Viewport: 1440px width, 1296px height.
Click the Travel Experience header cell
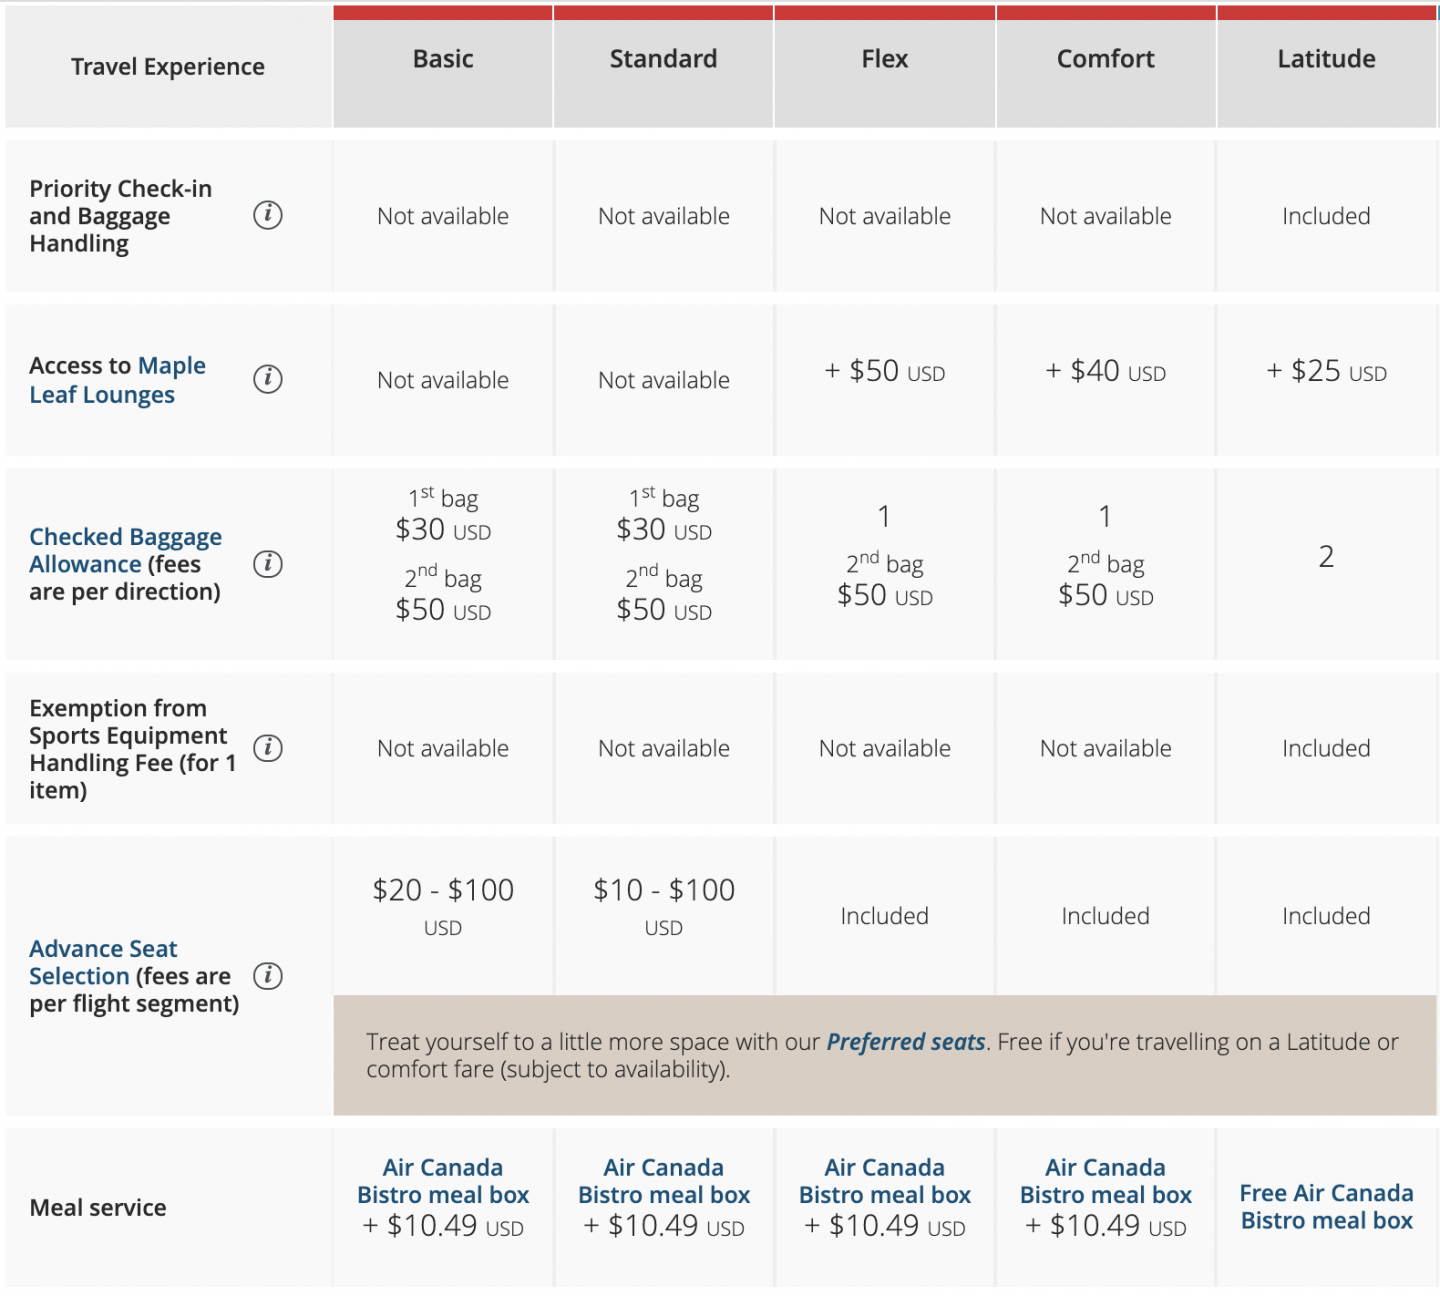point(168,67)
